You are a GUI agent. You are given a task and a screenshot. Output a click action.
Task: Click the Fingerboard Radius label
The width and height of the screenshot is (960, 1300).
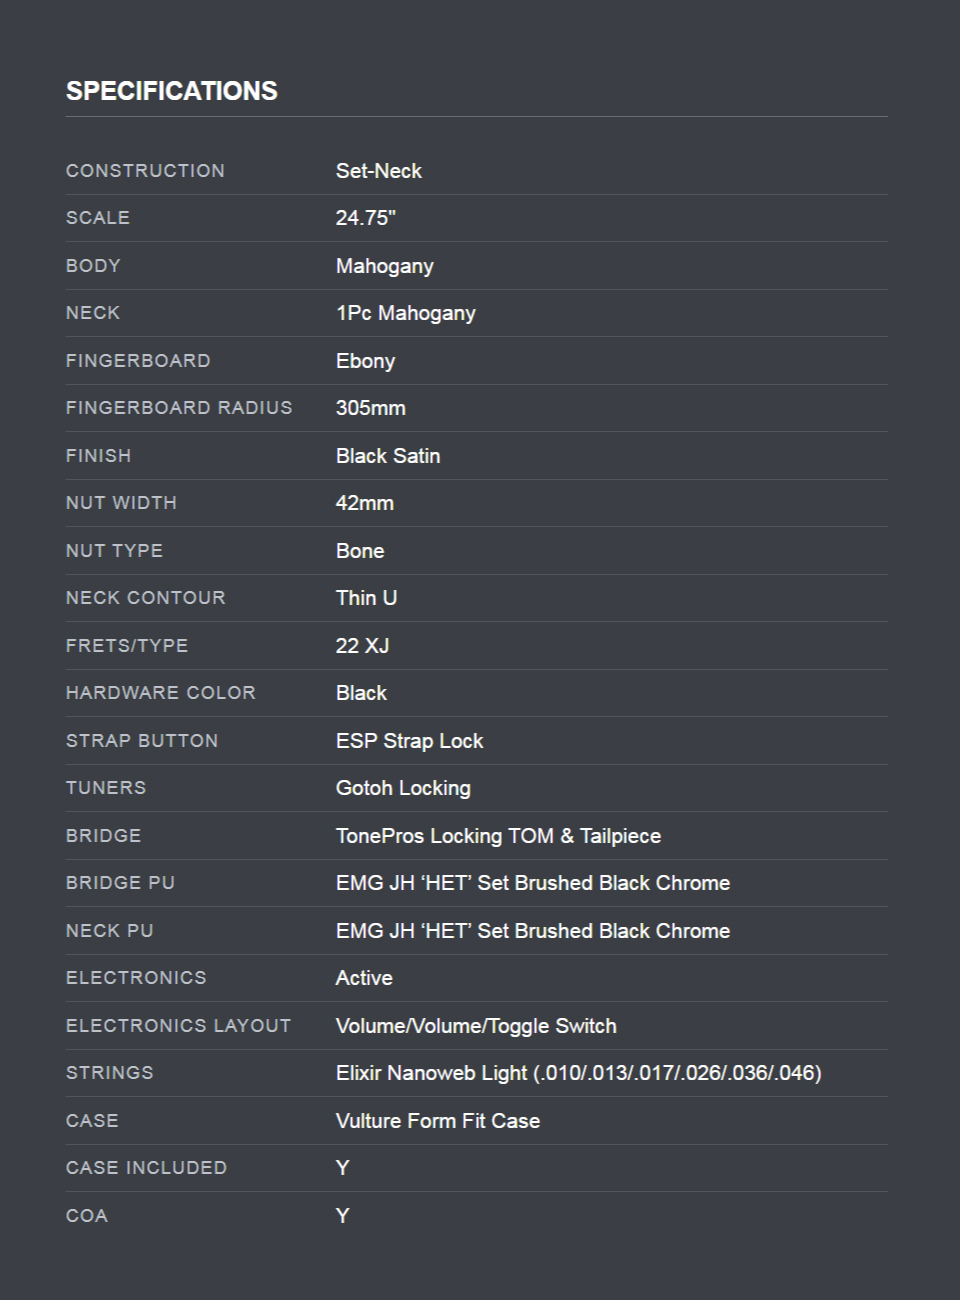tap(179, 408)
